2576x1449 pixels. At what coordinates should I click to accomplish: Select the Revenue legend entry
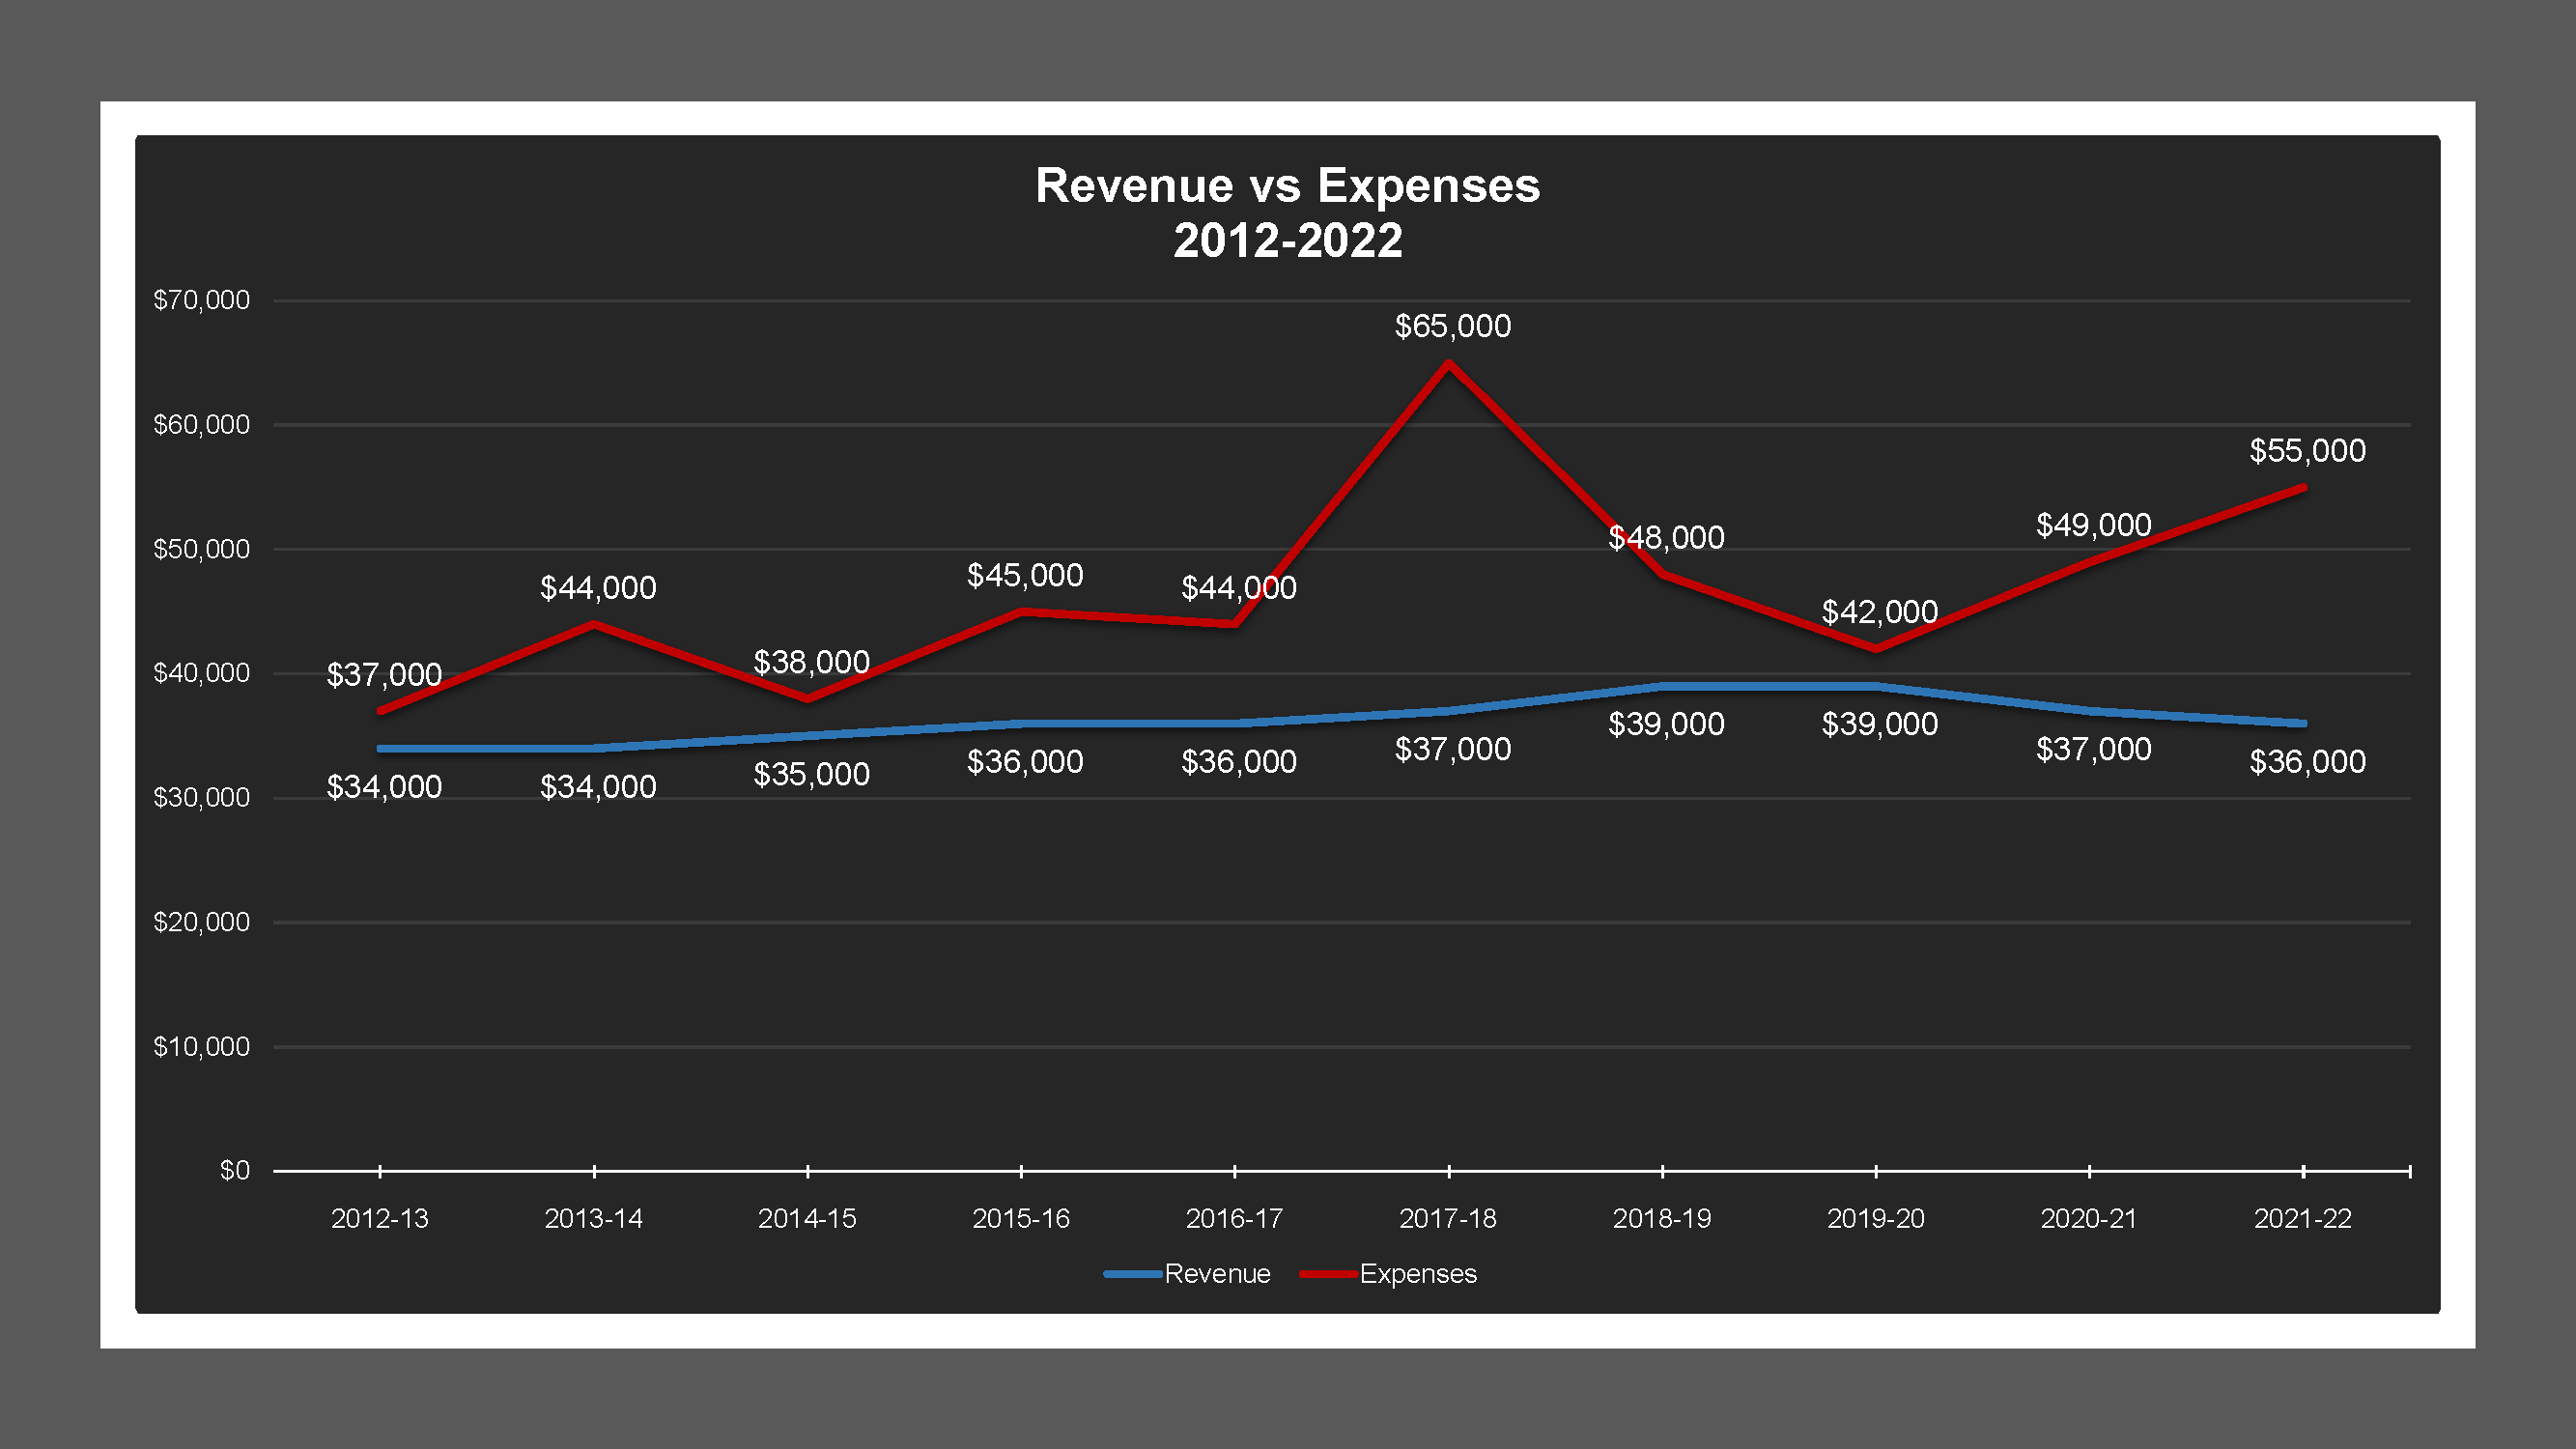[1216, 1273]
